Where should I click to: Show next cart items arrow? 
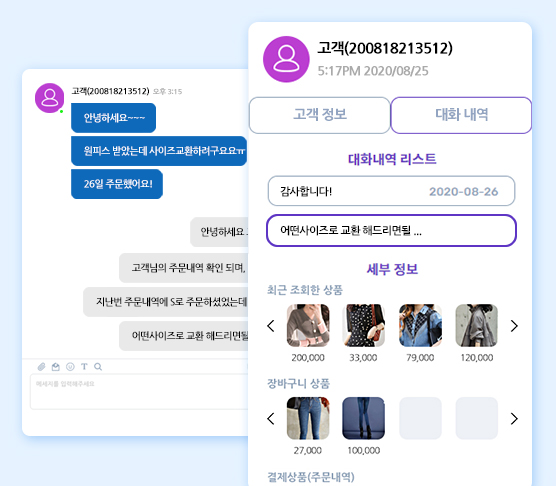pos(514,419)
